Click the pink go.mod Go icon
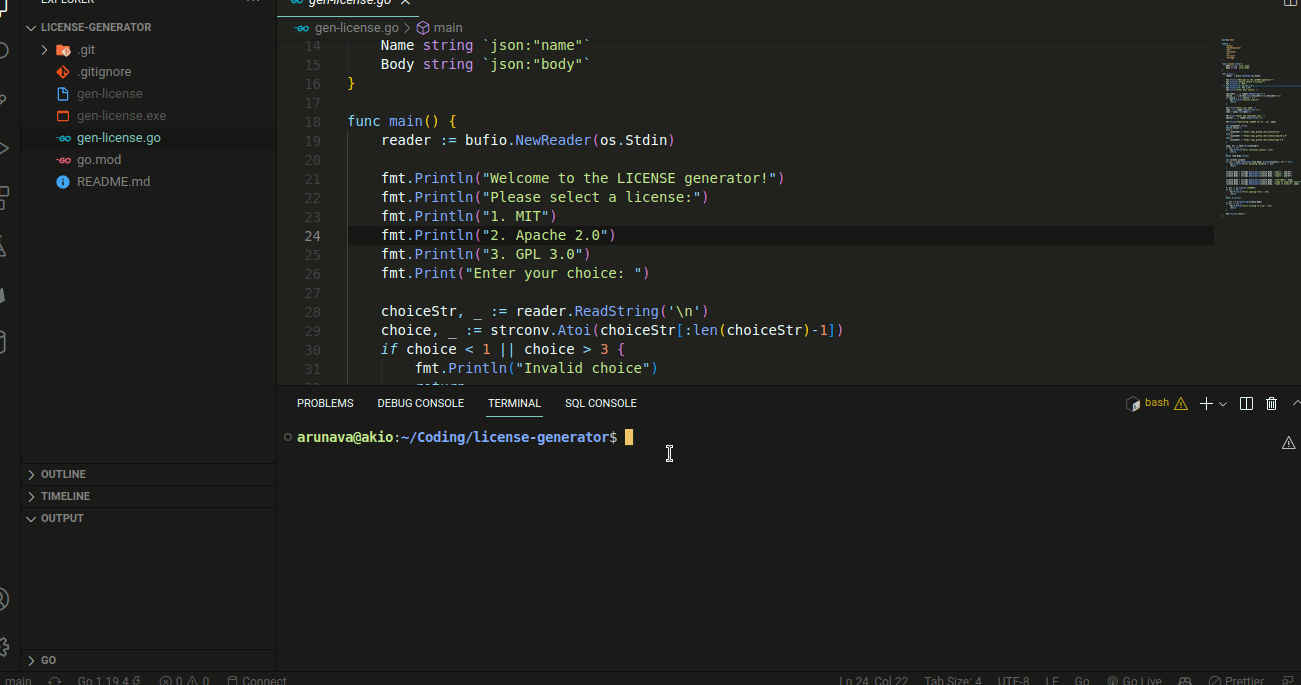1301x685 pixels. pyautogui.click(x=63, y=160)
